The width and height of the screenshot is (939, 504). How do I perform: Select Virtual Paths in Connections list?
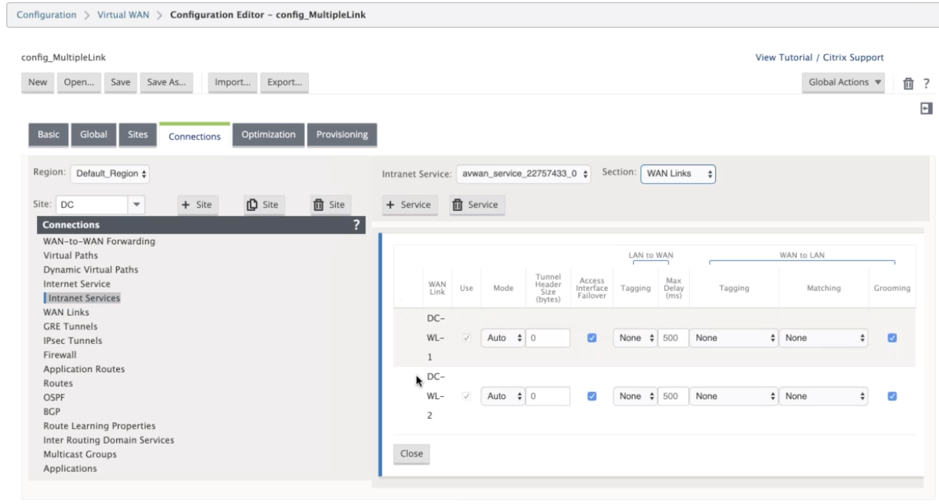coord(70,256)
